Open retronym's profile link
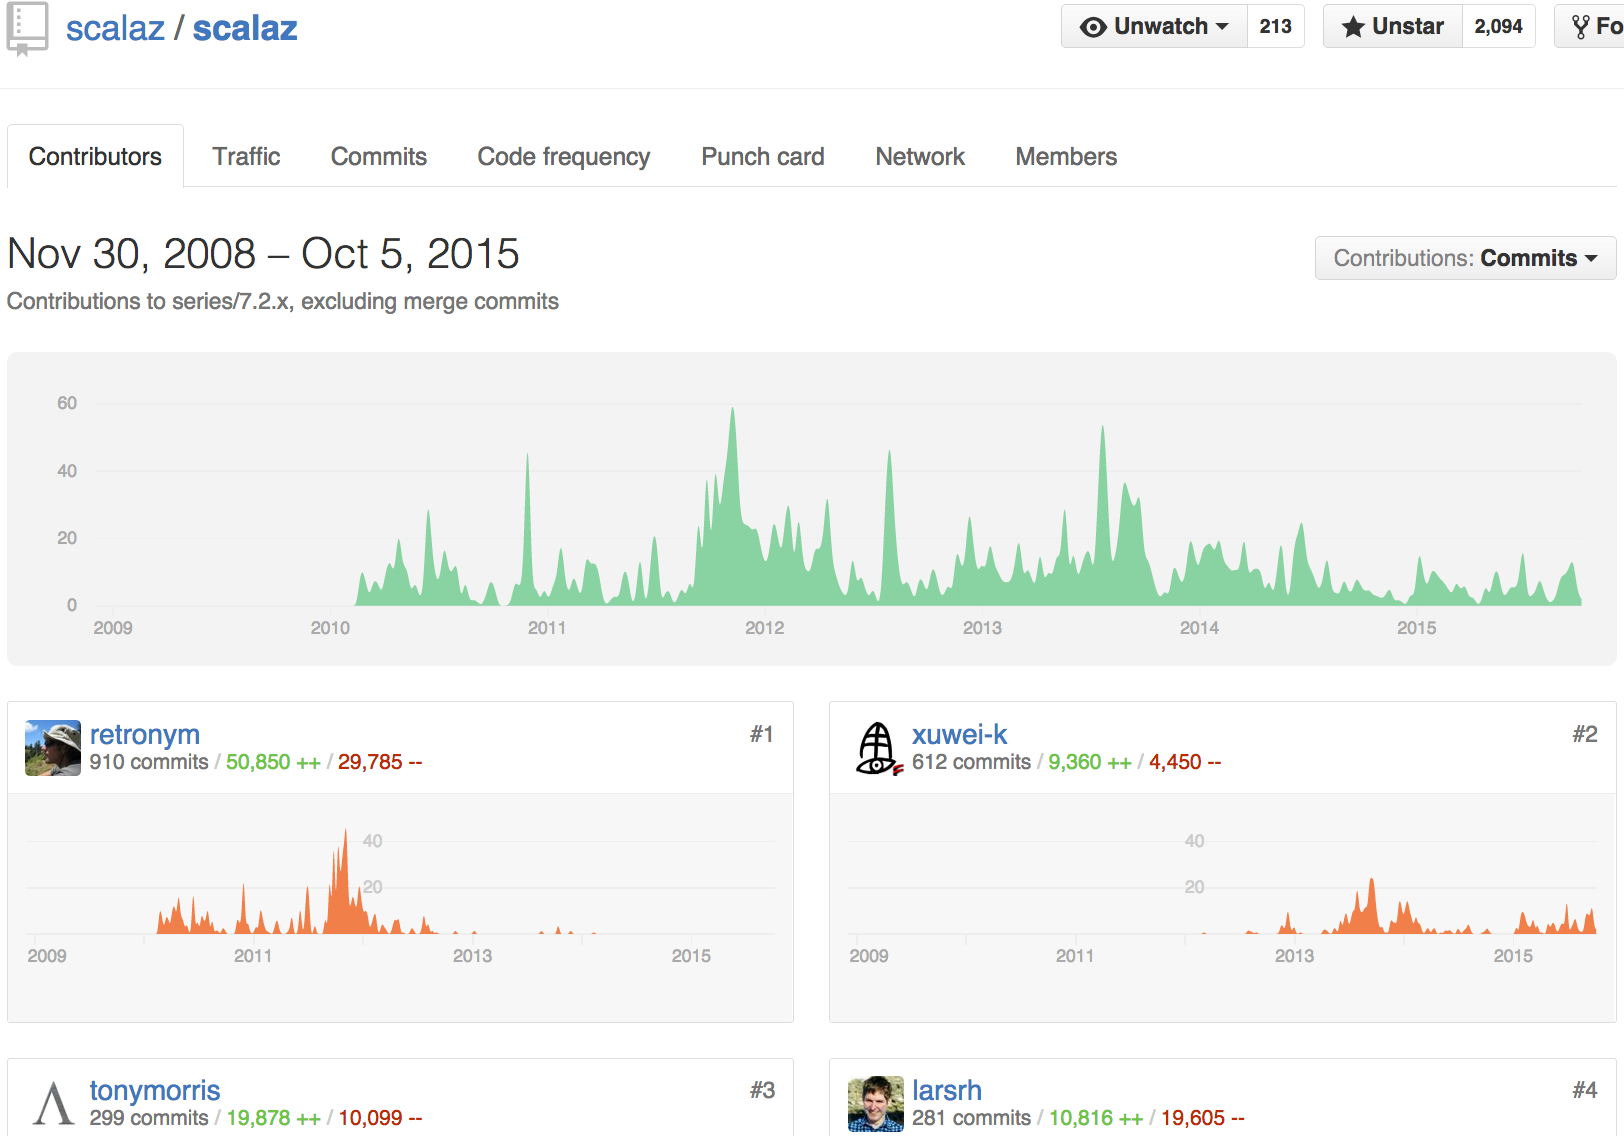This screenshot has height=1136, width=1624. (x=145, y=734)
